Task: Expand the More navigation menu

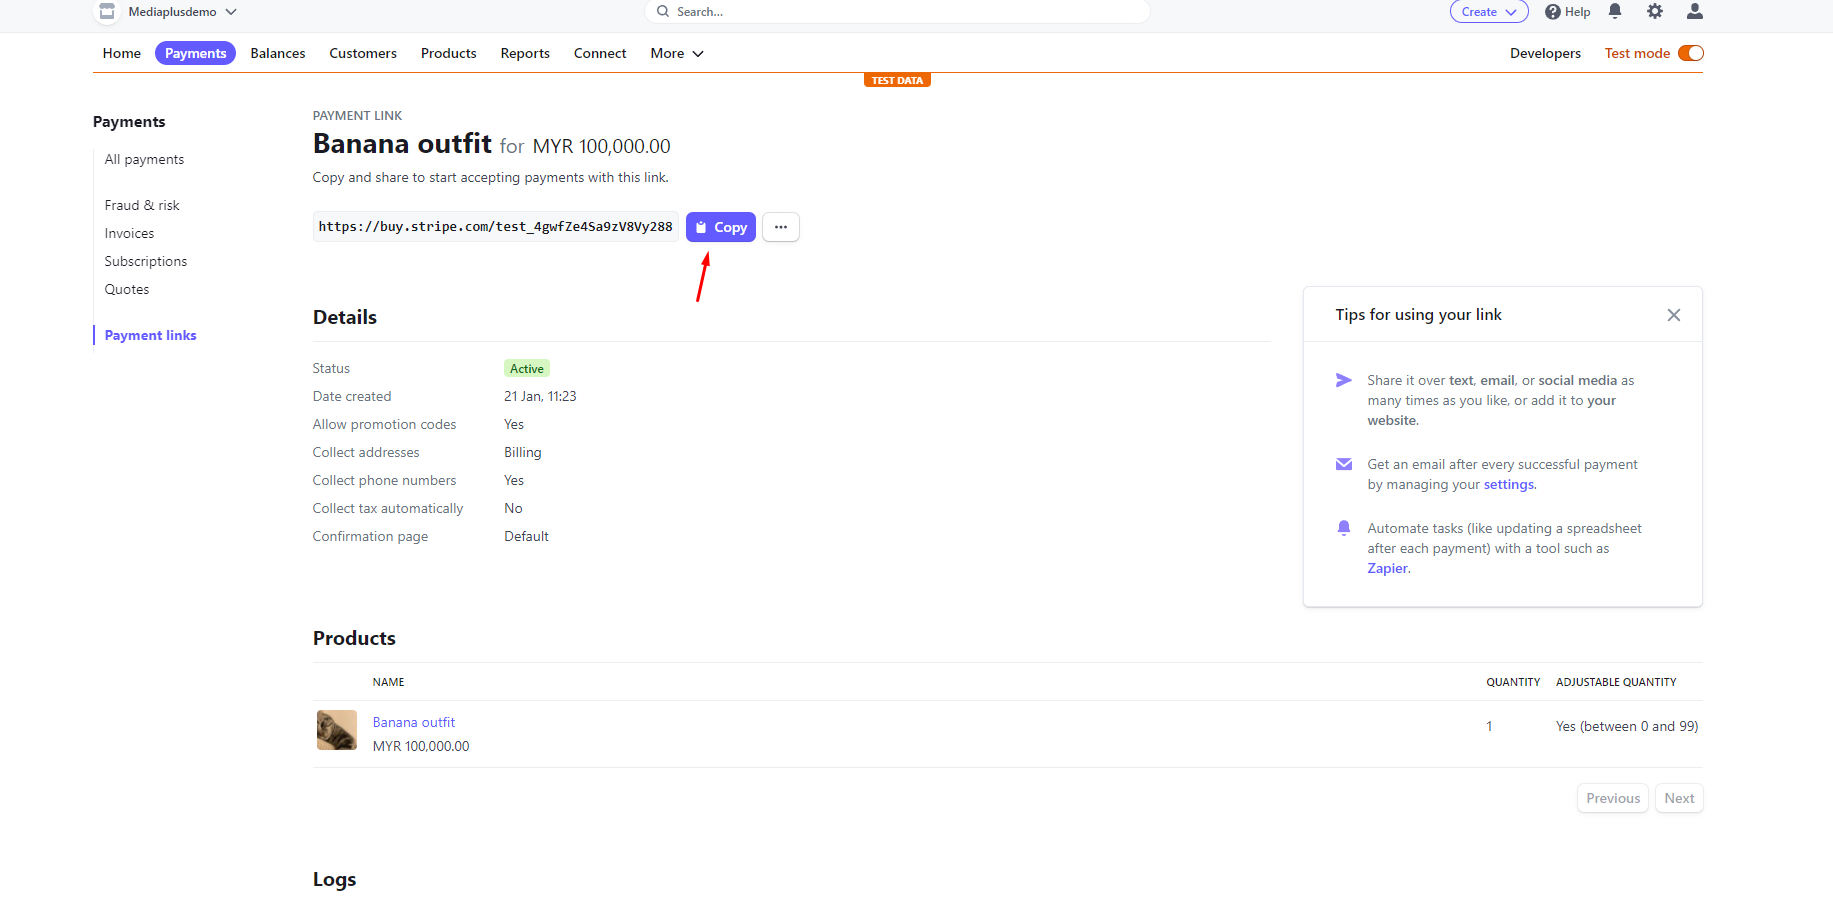Action: tap(677, 53)
